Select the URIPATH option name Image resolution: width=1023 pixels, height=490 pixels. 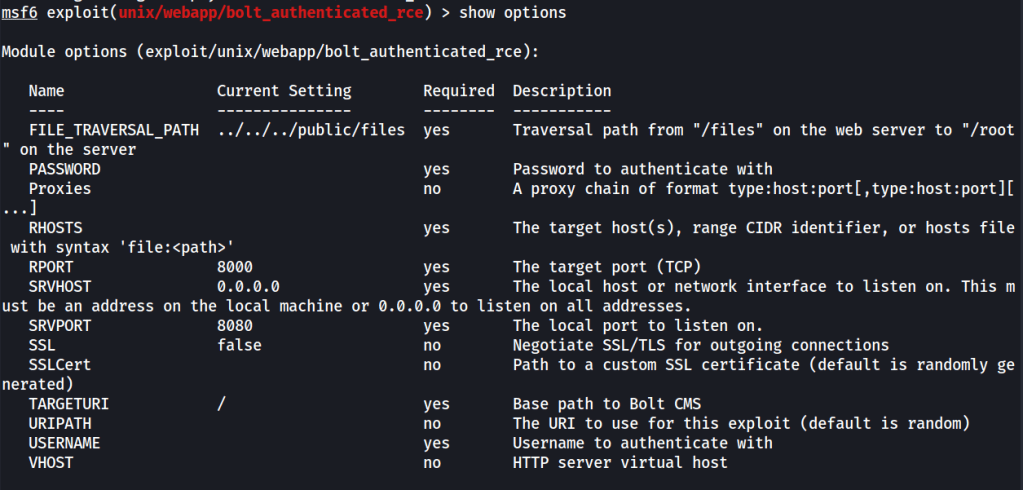(x=60, y=423)
